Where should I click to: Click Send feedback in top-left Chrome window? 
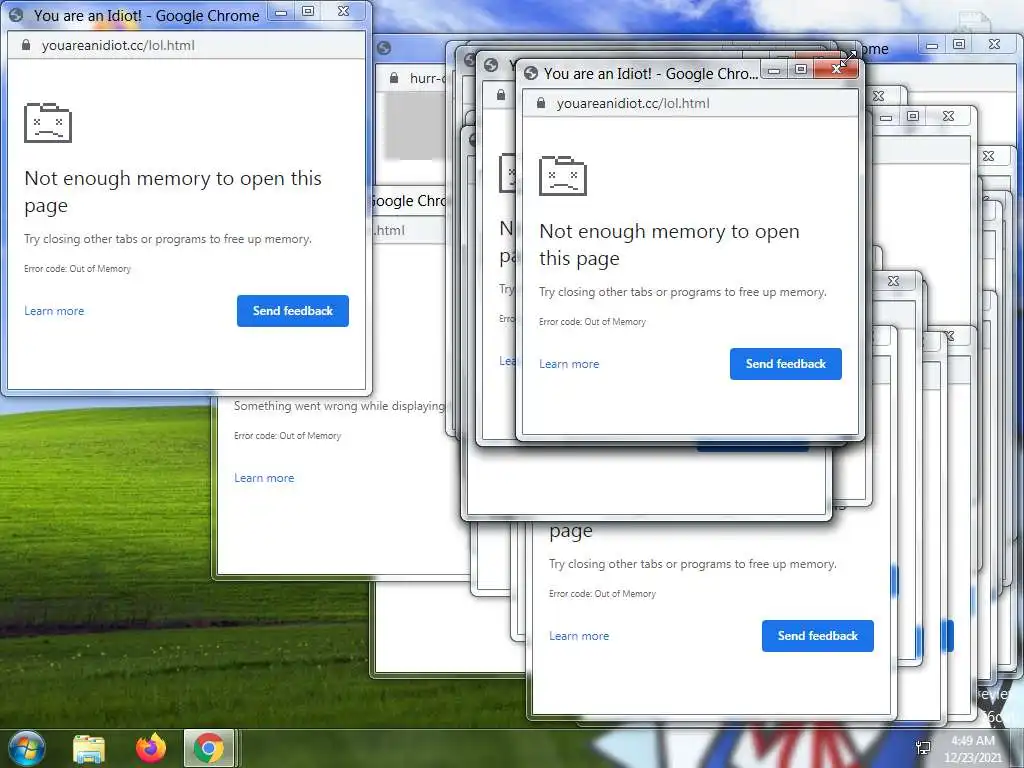293,311
